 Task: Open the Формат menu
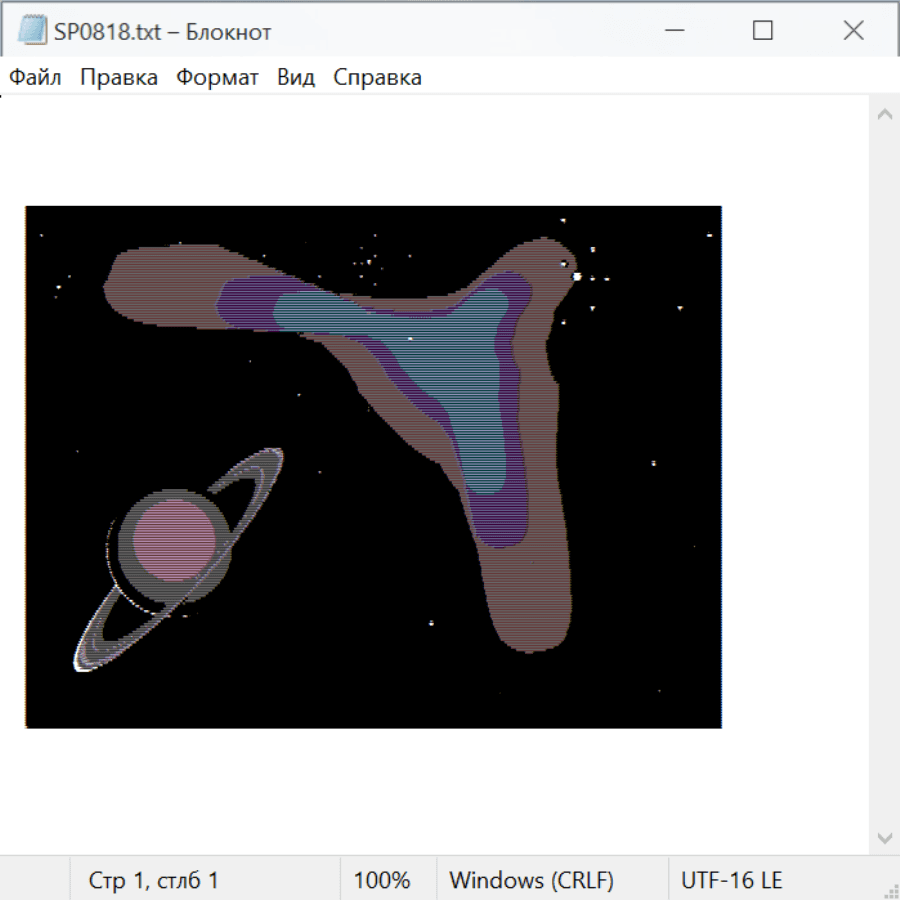(217, 78)
